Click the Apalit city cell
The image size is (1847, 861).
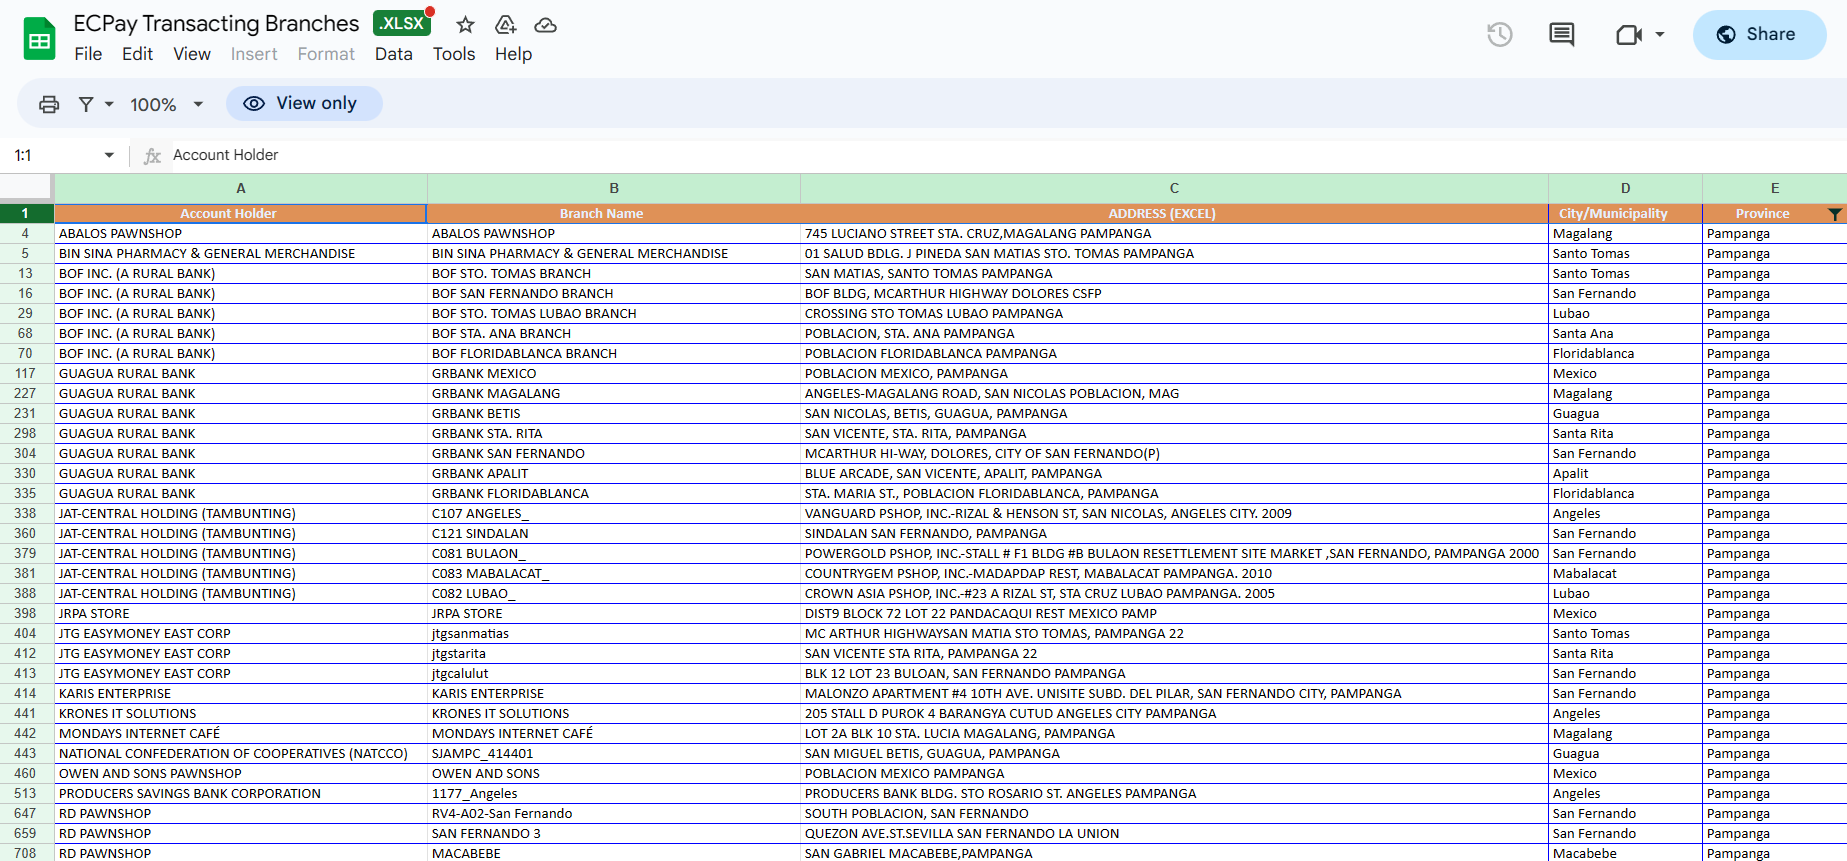[x=1625, y=474]
